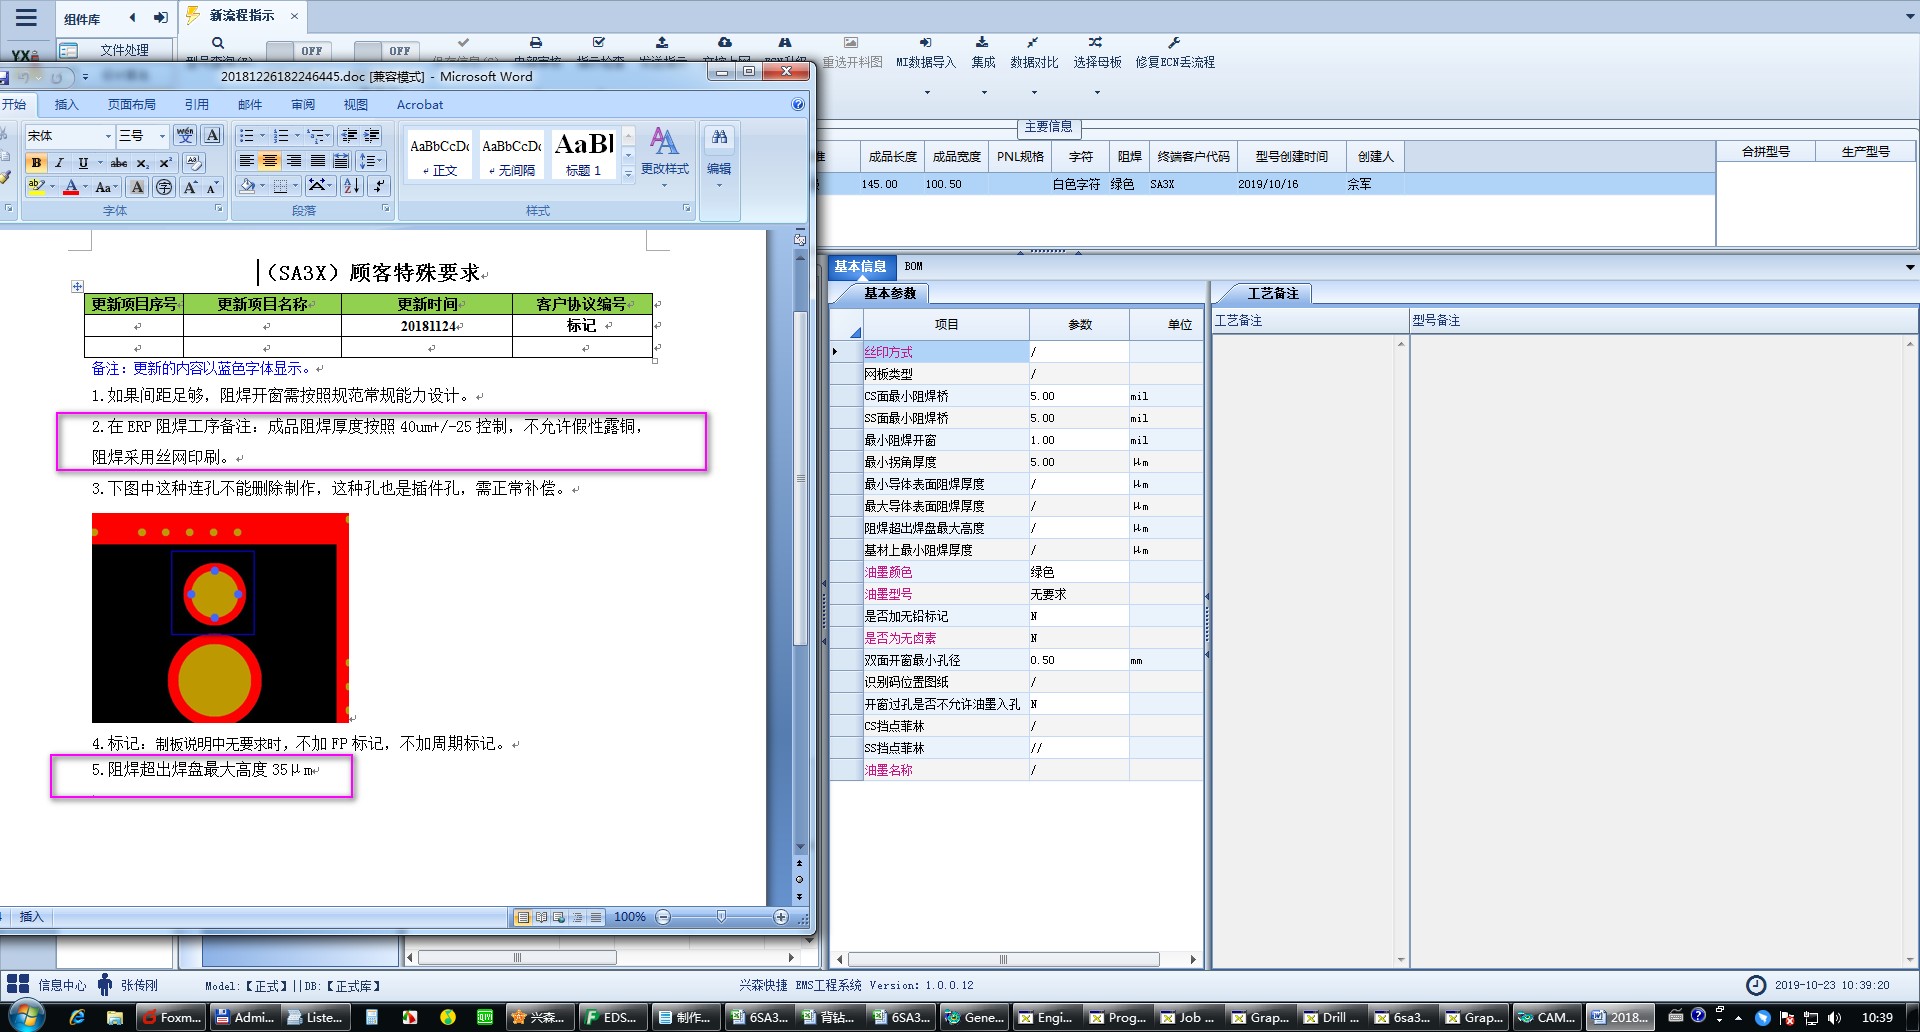Viewport: 1920px width, 1032px height.
Task: Click the red font color button
Action: pos(70,187)
